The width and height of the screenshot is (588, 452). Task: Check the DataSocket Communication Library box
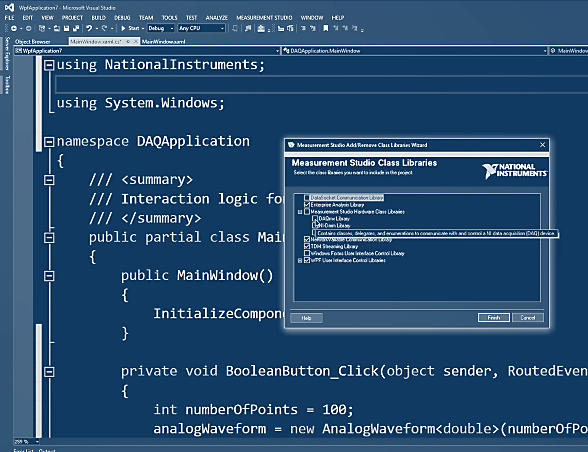[307, 198]
